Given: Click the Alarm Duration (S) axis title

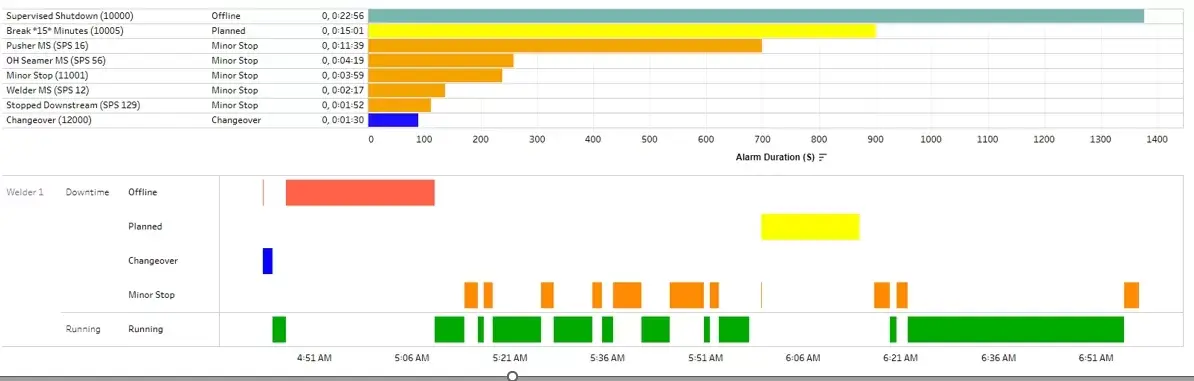Looking at the screenshot, I should coord(775,158).
